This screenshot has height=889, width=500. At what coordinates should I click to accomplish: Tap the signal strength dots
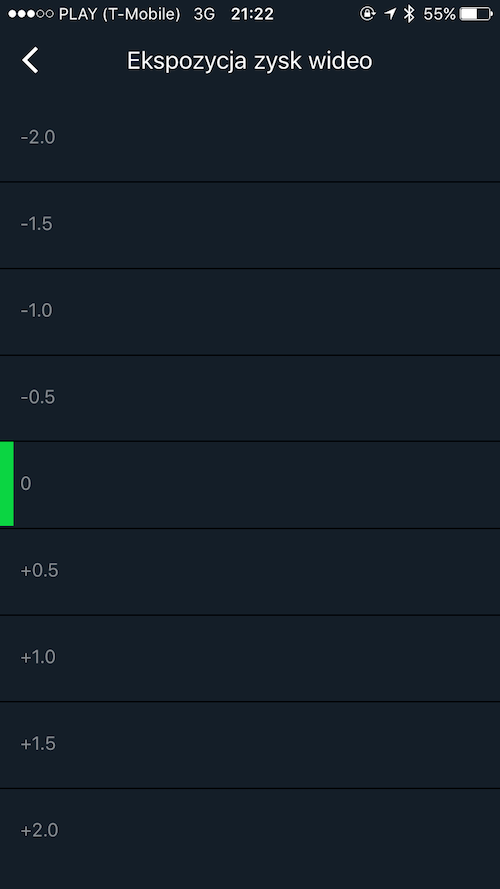click(31, 14)
